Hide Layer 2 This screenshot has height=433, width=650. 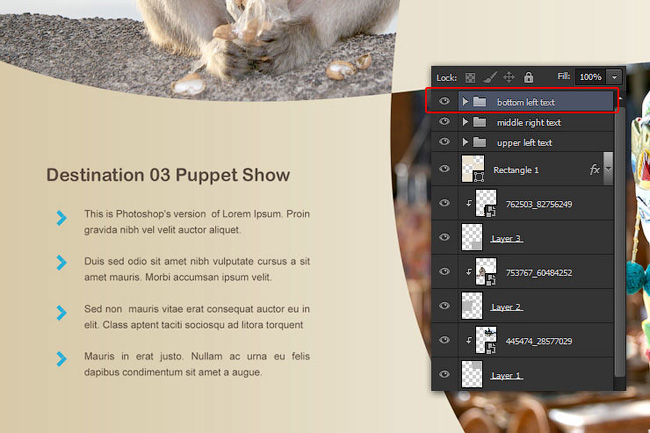[444, 305]
